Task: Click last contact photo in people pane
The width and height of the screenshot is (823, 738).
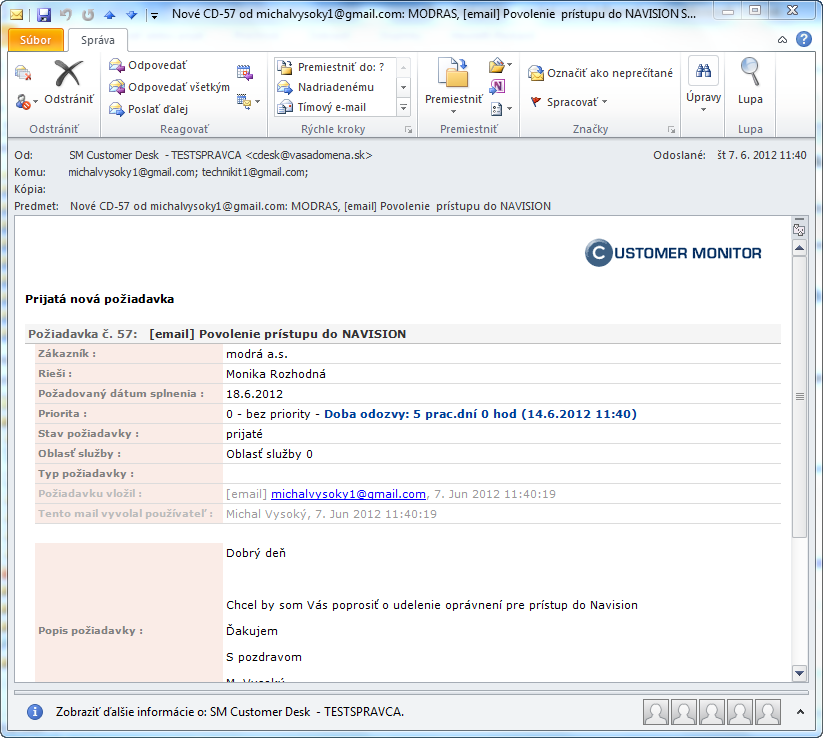Action: pyautogui.click(x=767, y=712)
